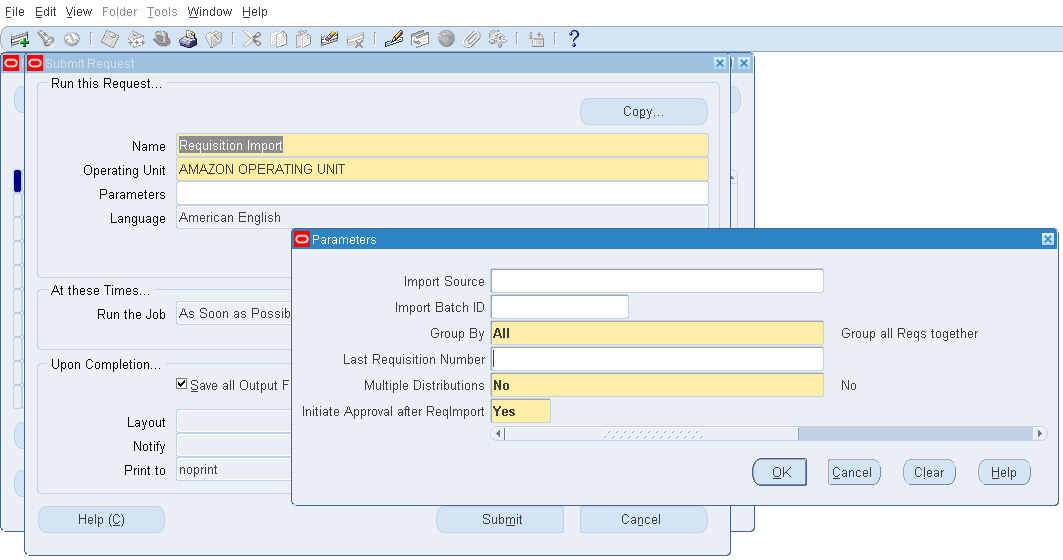Click the Submit button
This screenshot has width=1063, height=560.
point(501,519)
